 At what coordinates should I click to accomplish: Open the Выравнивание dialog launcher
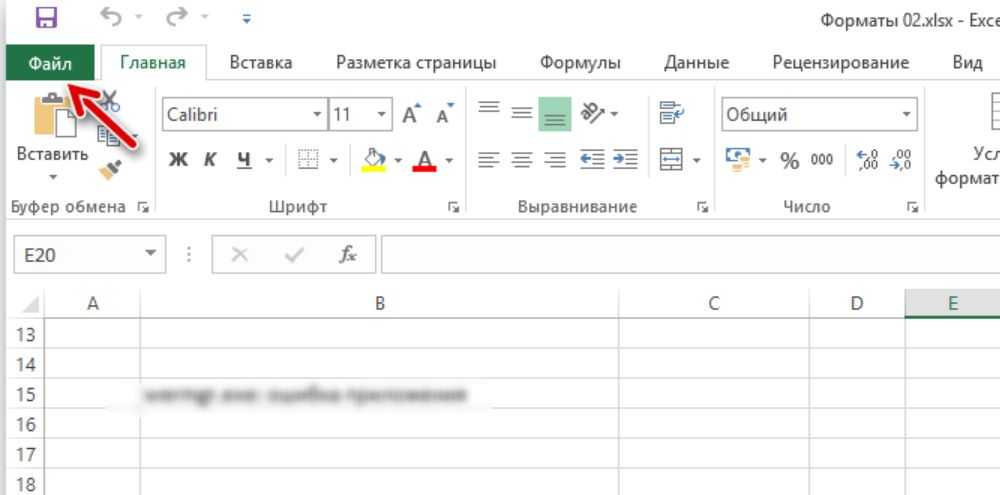click(x=702, y=207)
